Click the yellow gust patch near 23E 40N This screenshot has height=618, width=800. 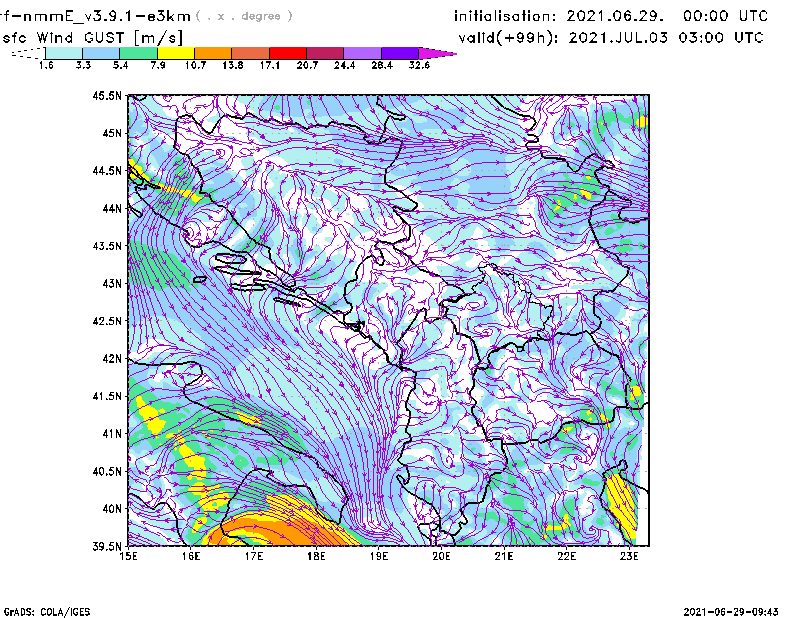622,507
